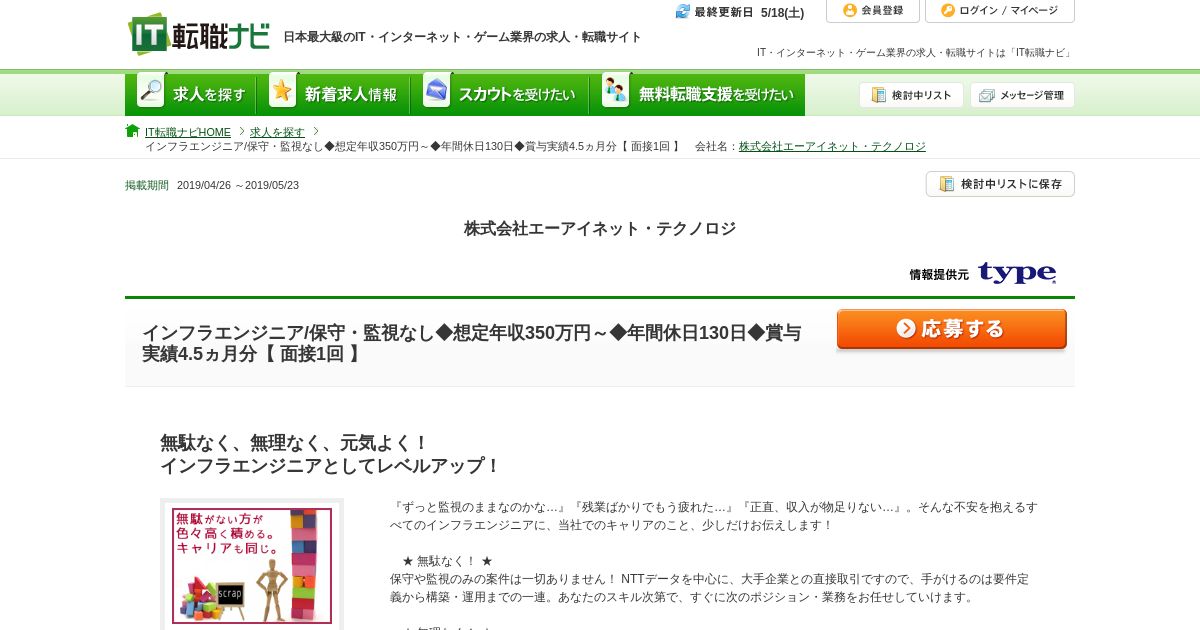Click the headline 無駄なく、無理なく、元気よく！
Image resolution: width=1200 pixels, height=630 pixels.
(294, 442)
